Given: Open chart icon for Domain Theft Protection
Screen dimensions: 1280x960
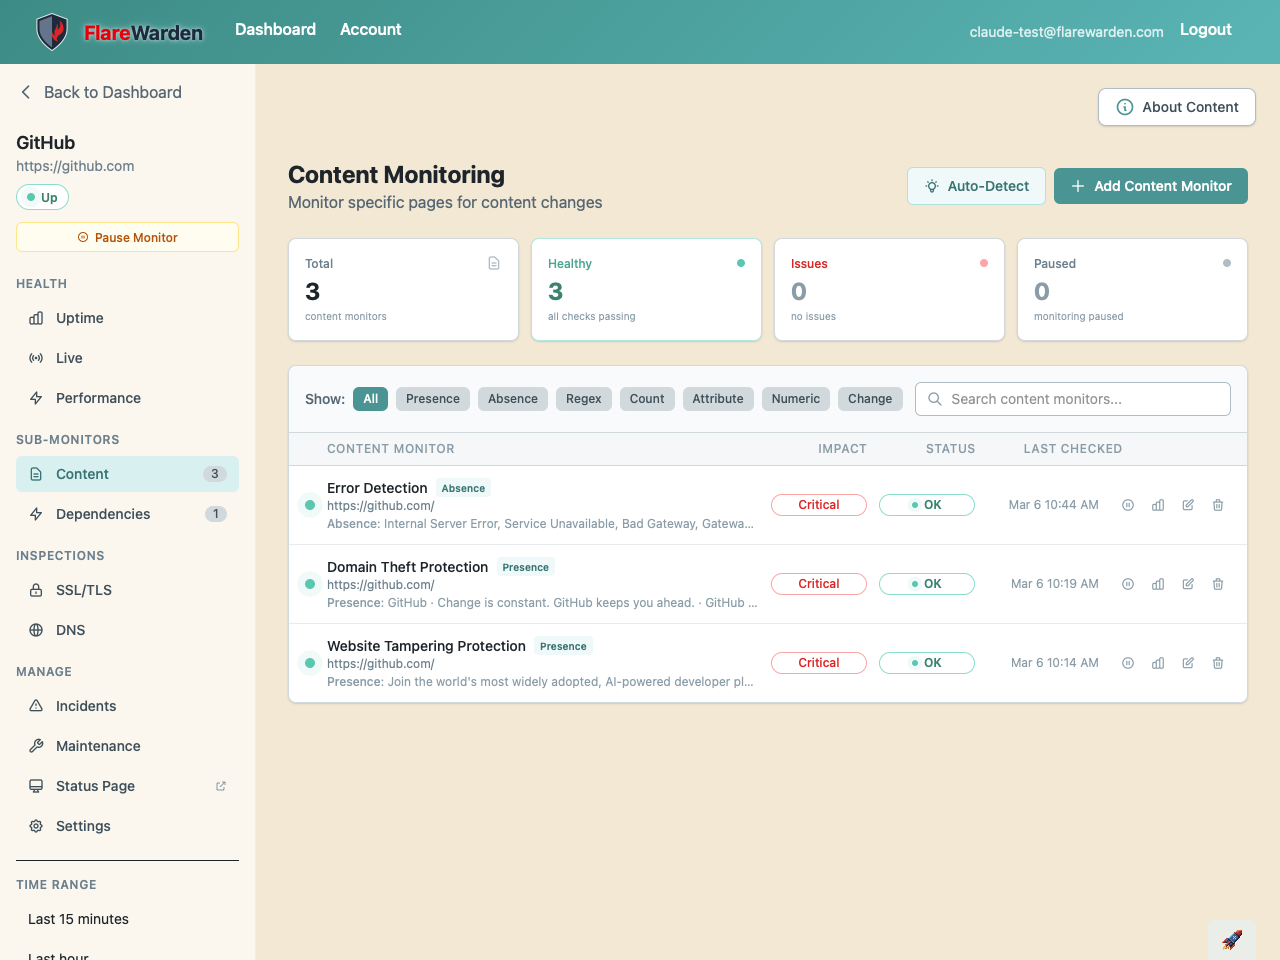Looking at the screenshot, I should 1158,584.
